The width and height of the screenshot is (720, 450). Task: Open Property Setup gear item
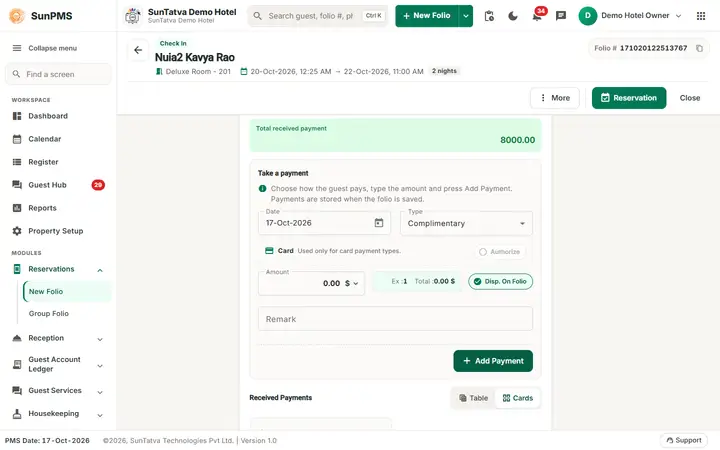58,231
